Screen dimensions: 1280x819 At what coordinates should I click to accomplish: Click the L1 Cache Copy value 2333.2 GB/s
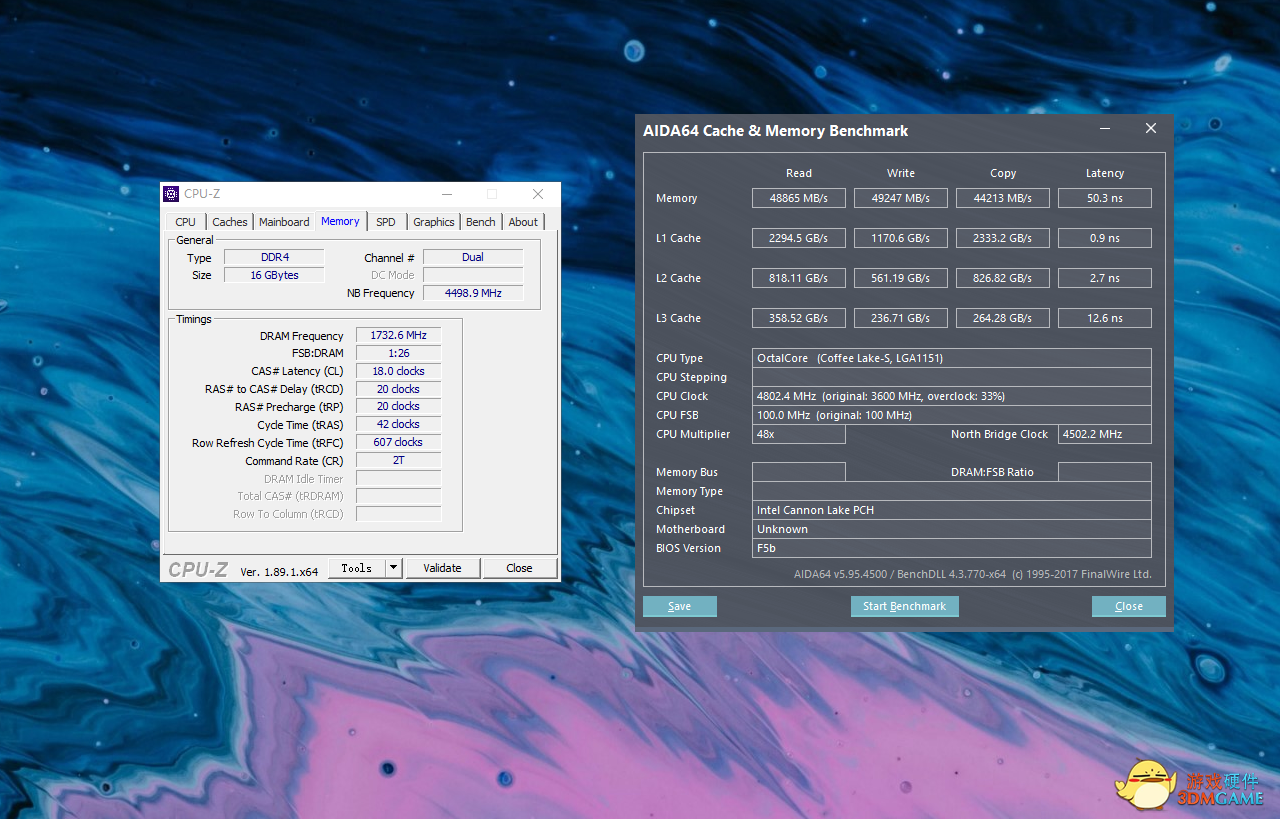coord(1003,238)
